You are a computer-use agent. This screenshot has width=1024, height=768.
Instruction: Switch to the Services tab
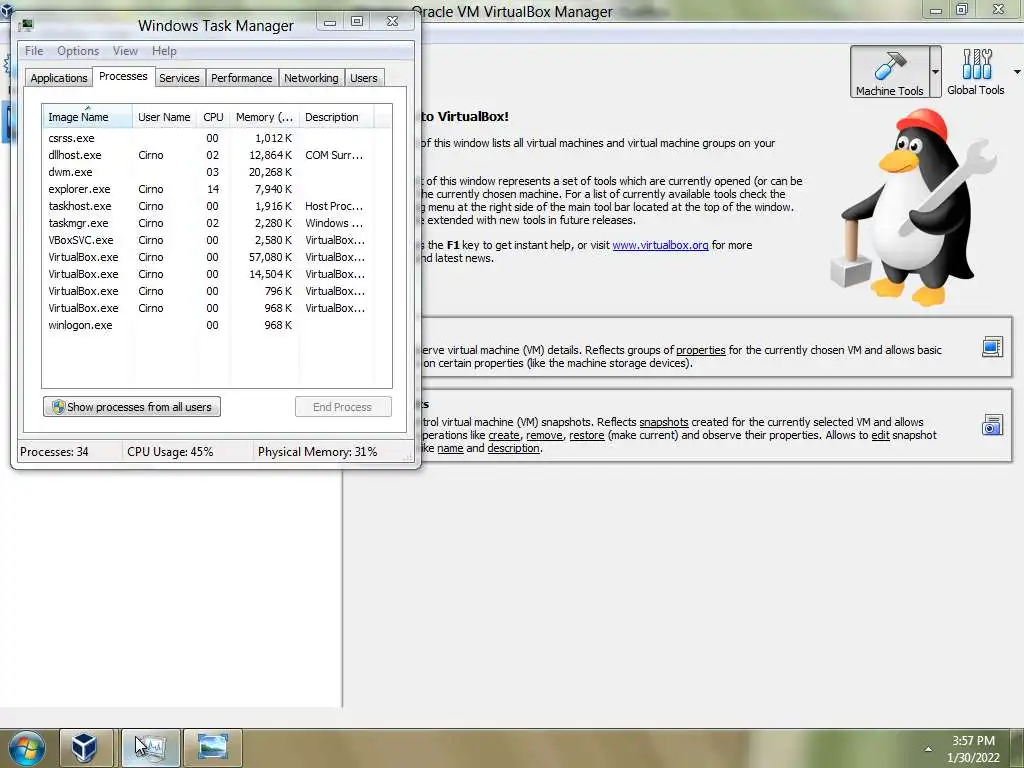[x=179, y=78]
